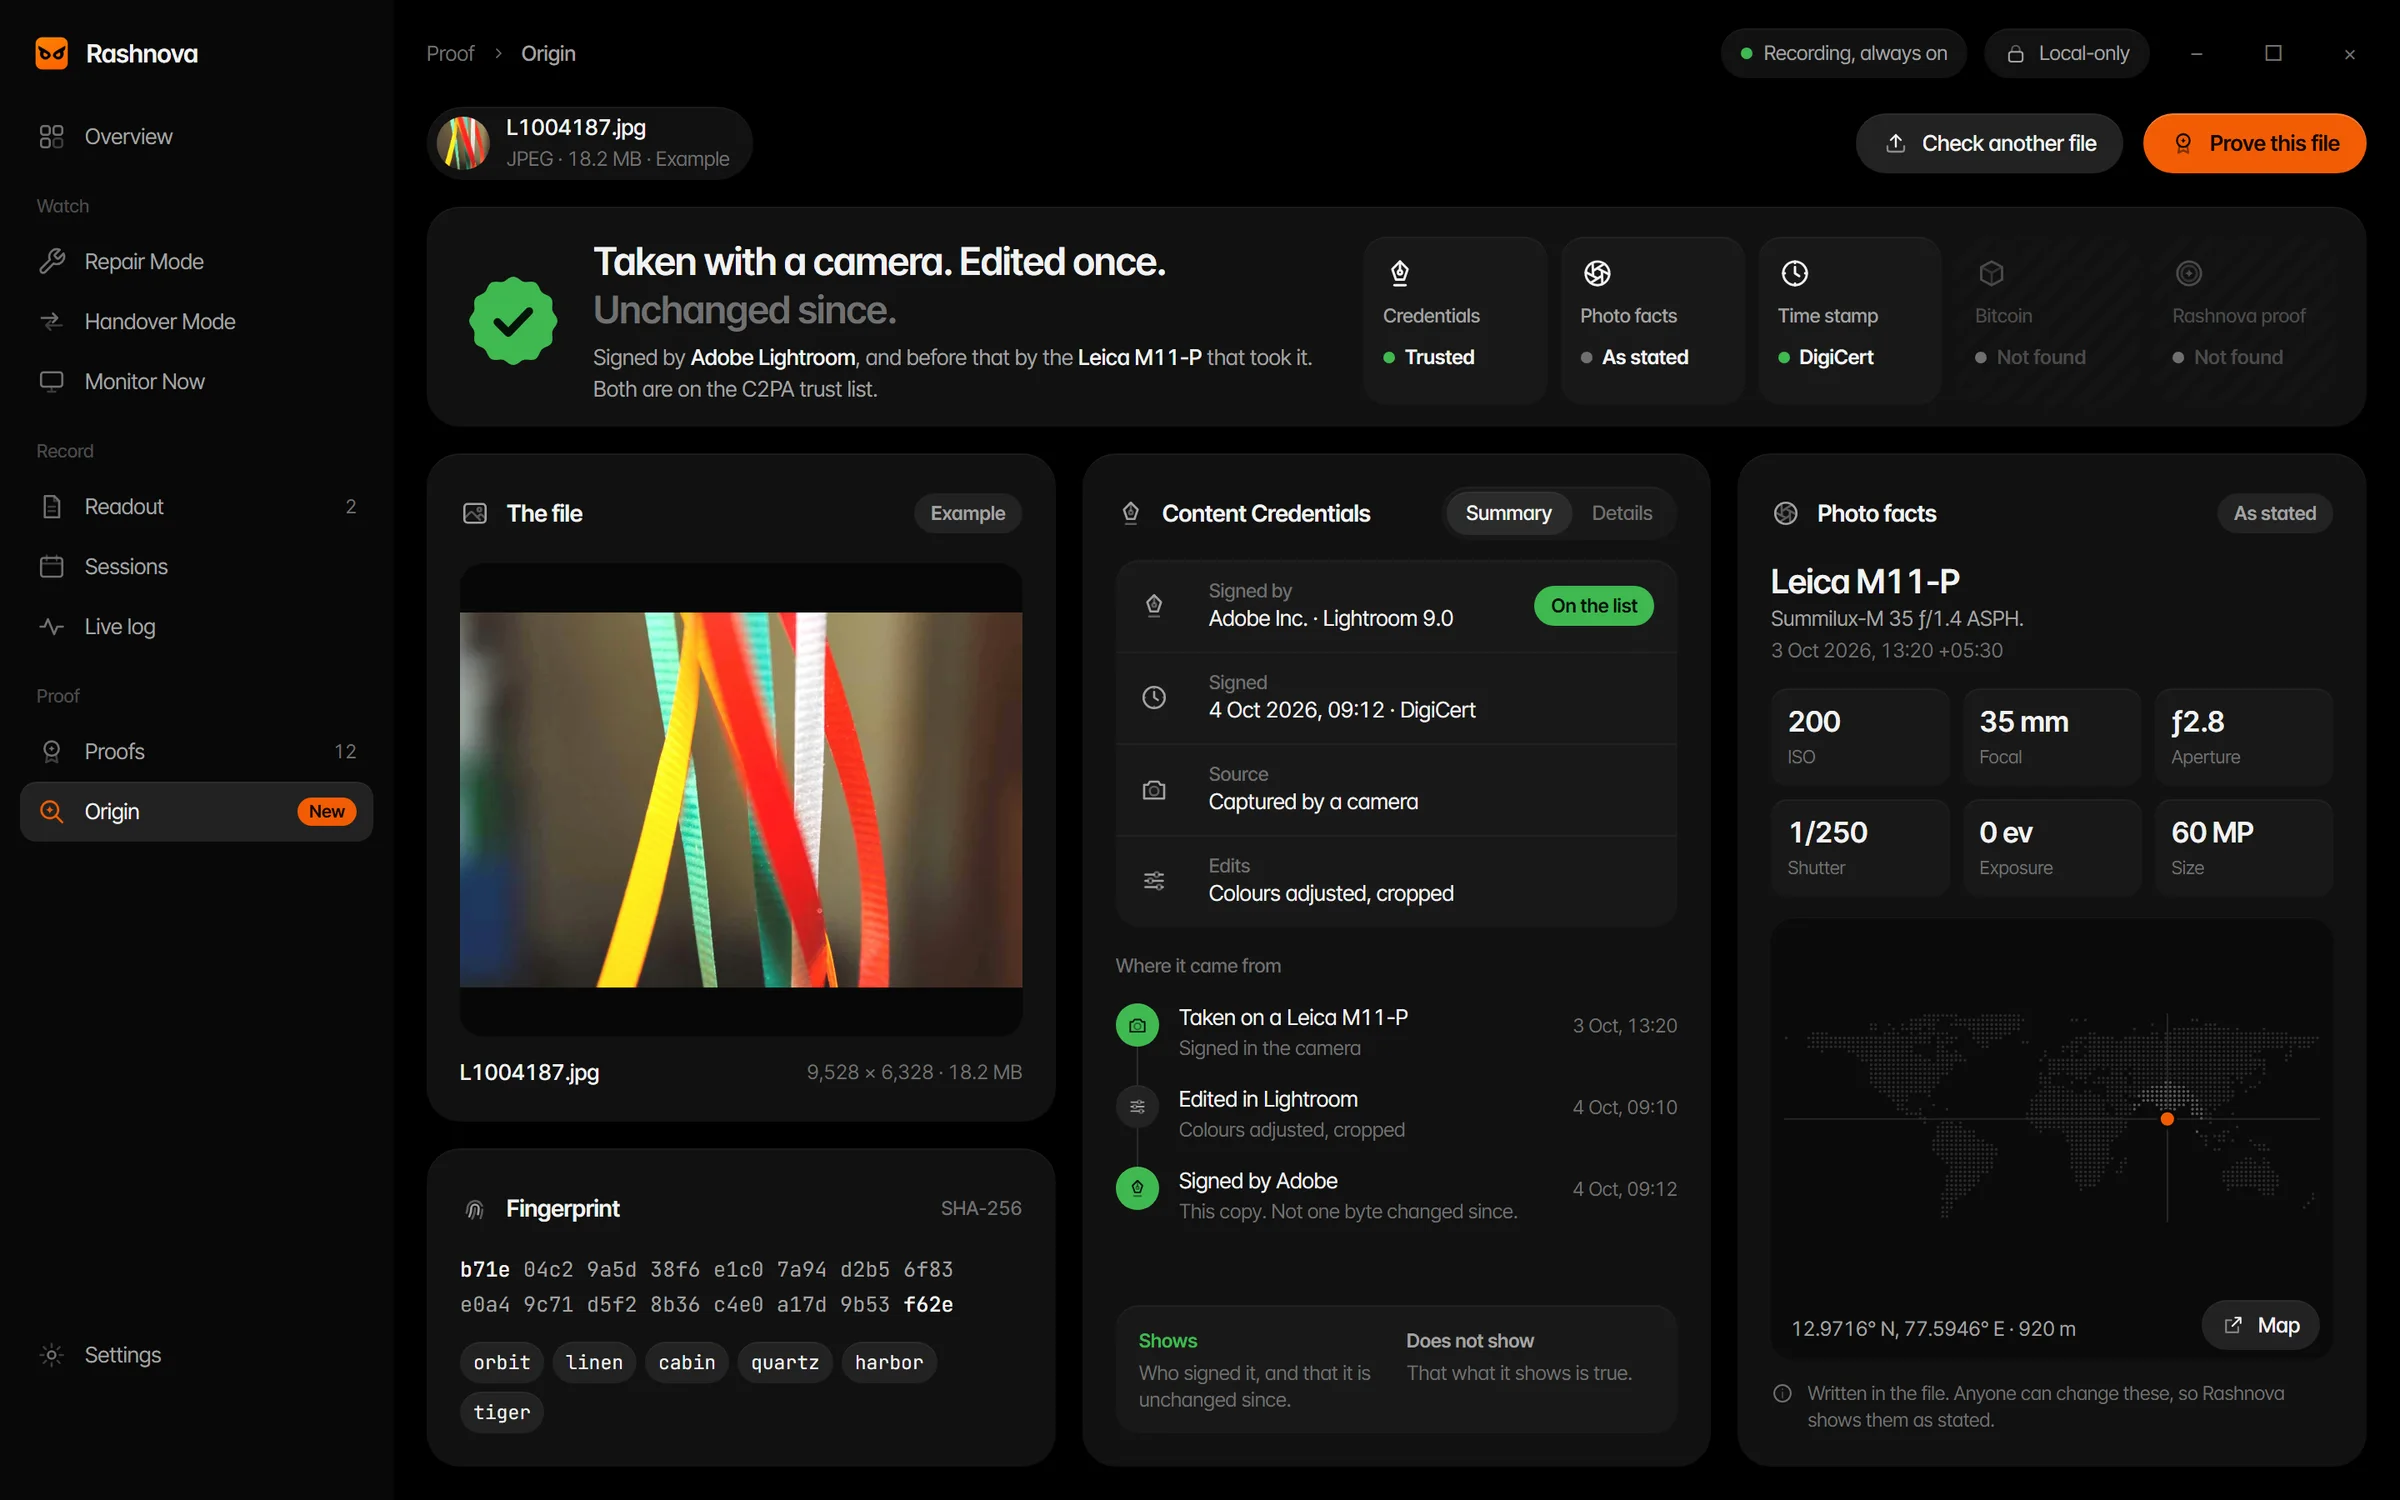Open Sessions calendar item
2400x1500 pixels.
[197, 567]
